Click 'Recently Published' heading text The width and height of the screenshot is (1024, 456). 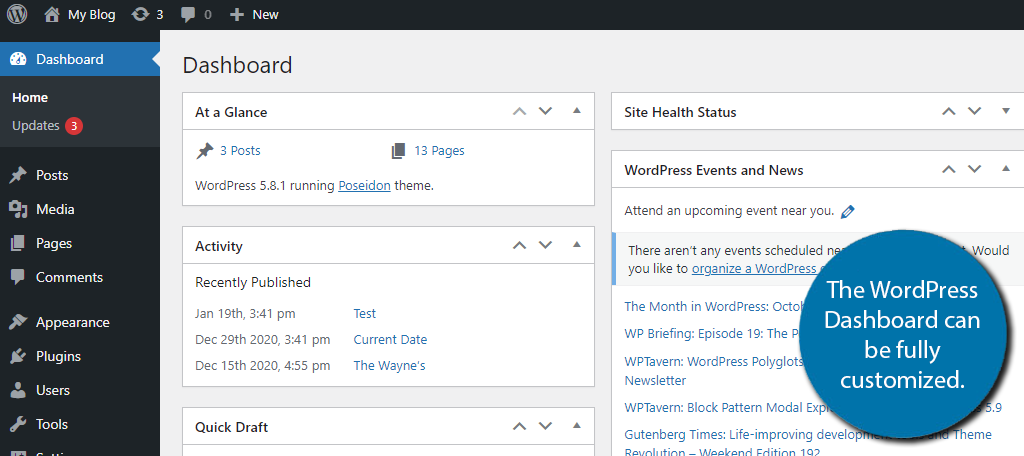[253, 283]
